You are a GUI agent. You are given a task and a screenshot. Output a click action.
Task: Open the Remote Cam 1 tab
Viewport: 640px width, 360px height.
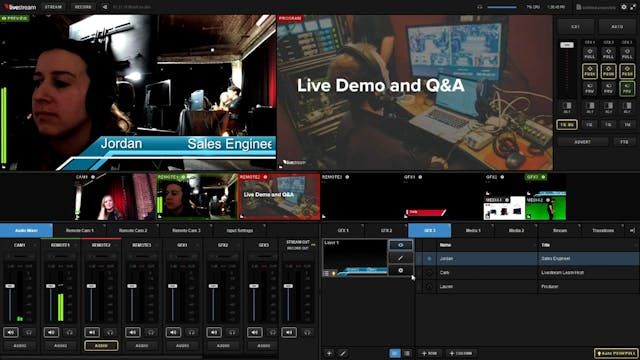tap(80, 231)
